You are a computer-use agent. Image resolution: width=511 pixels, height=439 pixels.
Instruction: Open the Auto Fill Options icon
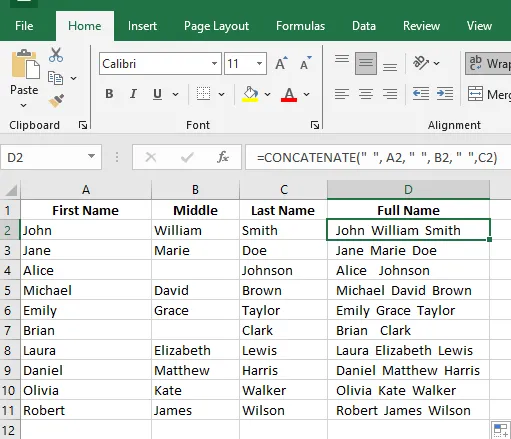coord(500,430)
